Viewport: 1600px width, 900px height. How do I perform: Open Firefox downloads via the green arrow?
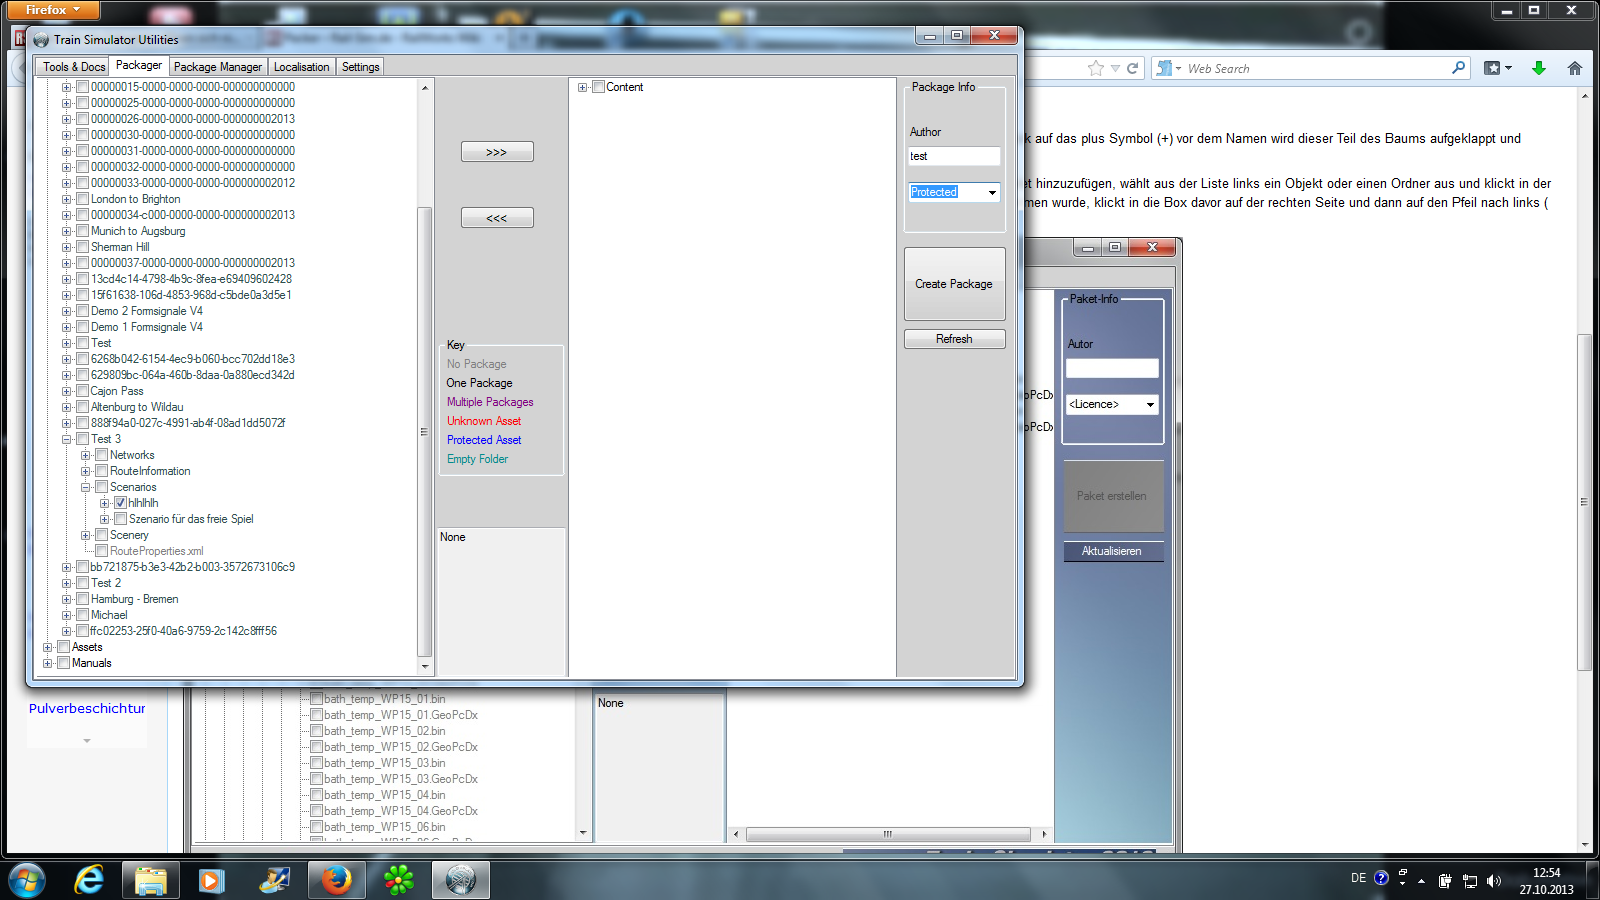[x=1539, y=68]
